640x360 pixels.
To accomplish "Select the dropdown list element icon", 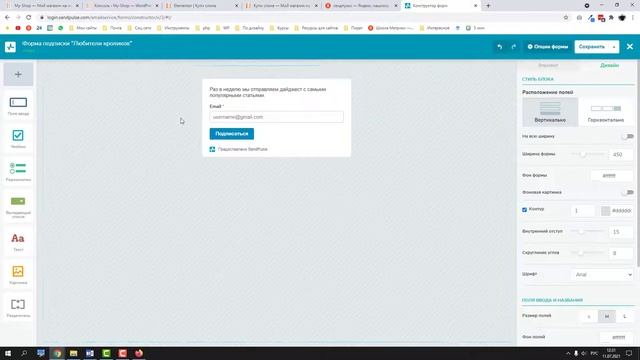I will tap(18, 201).
